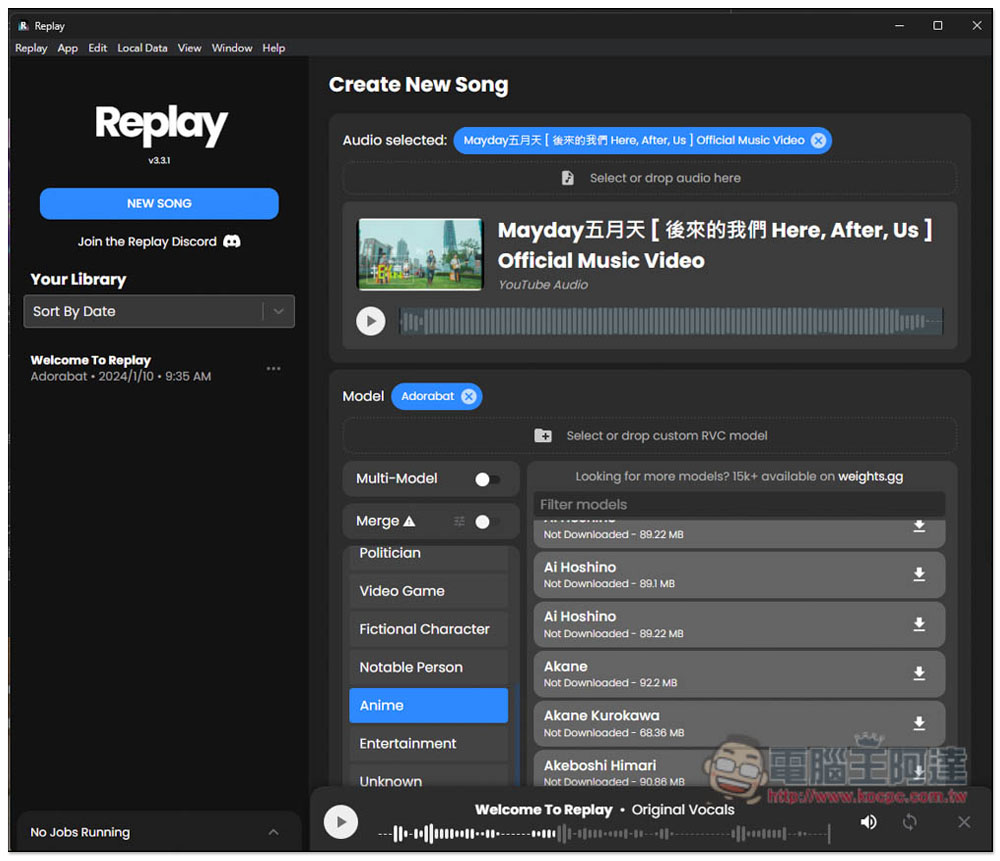This screenshot has width=1000, height=861.
Task: Click folder-plus icon for custom RVC model
Action: click(543, 436)
